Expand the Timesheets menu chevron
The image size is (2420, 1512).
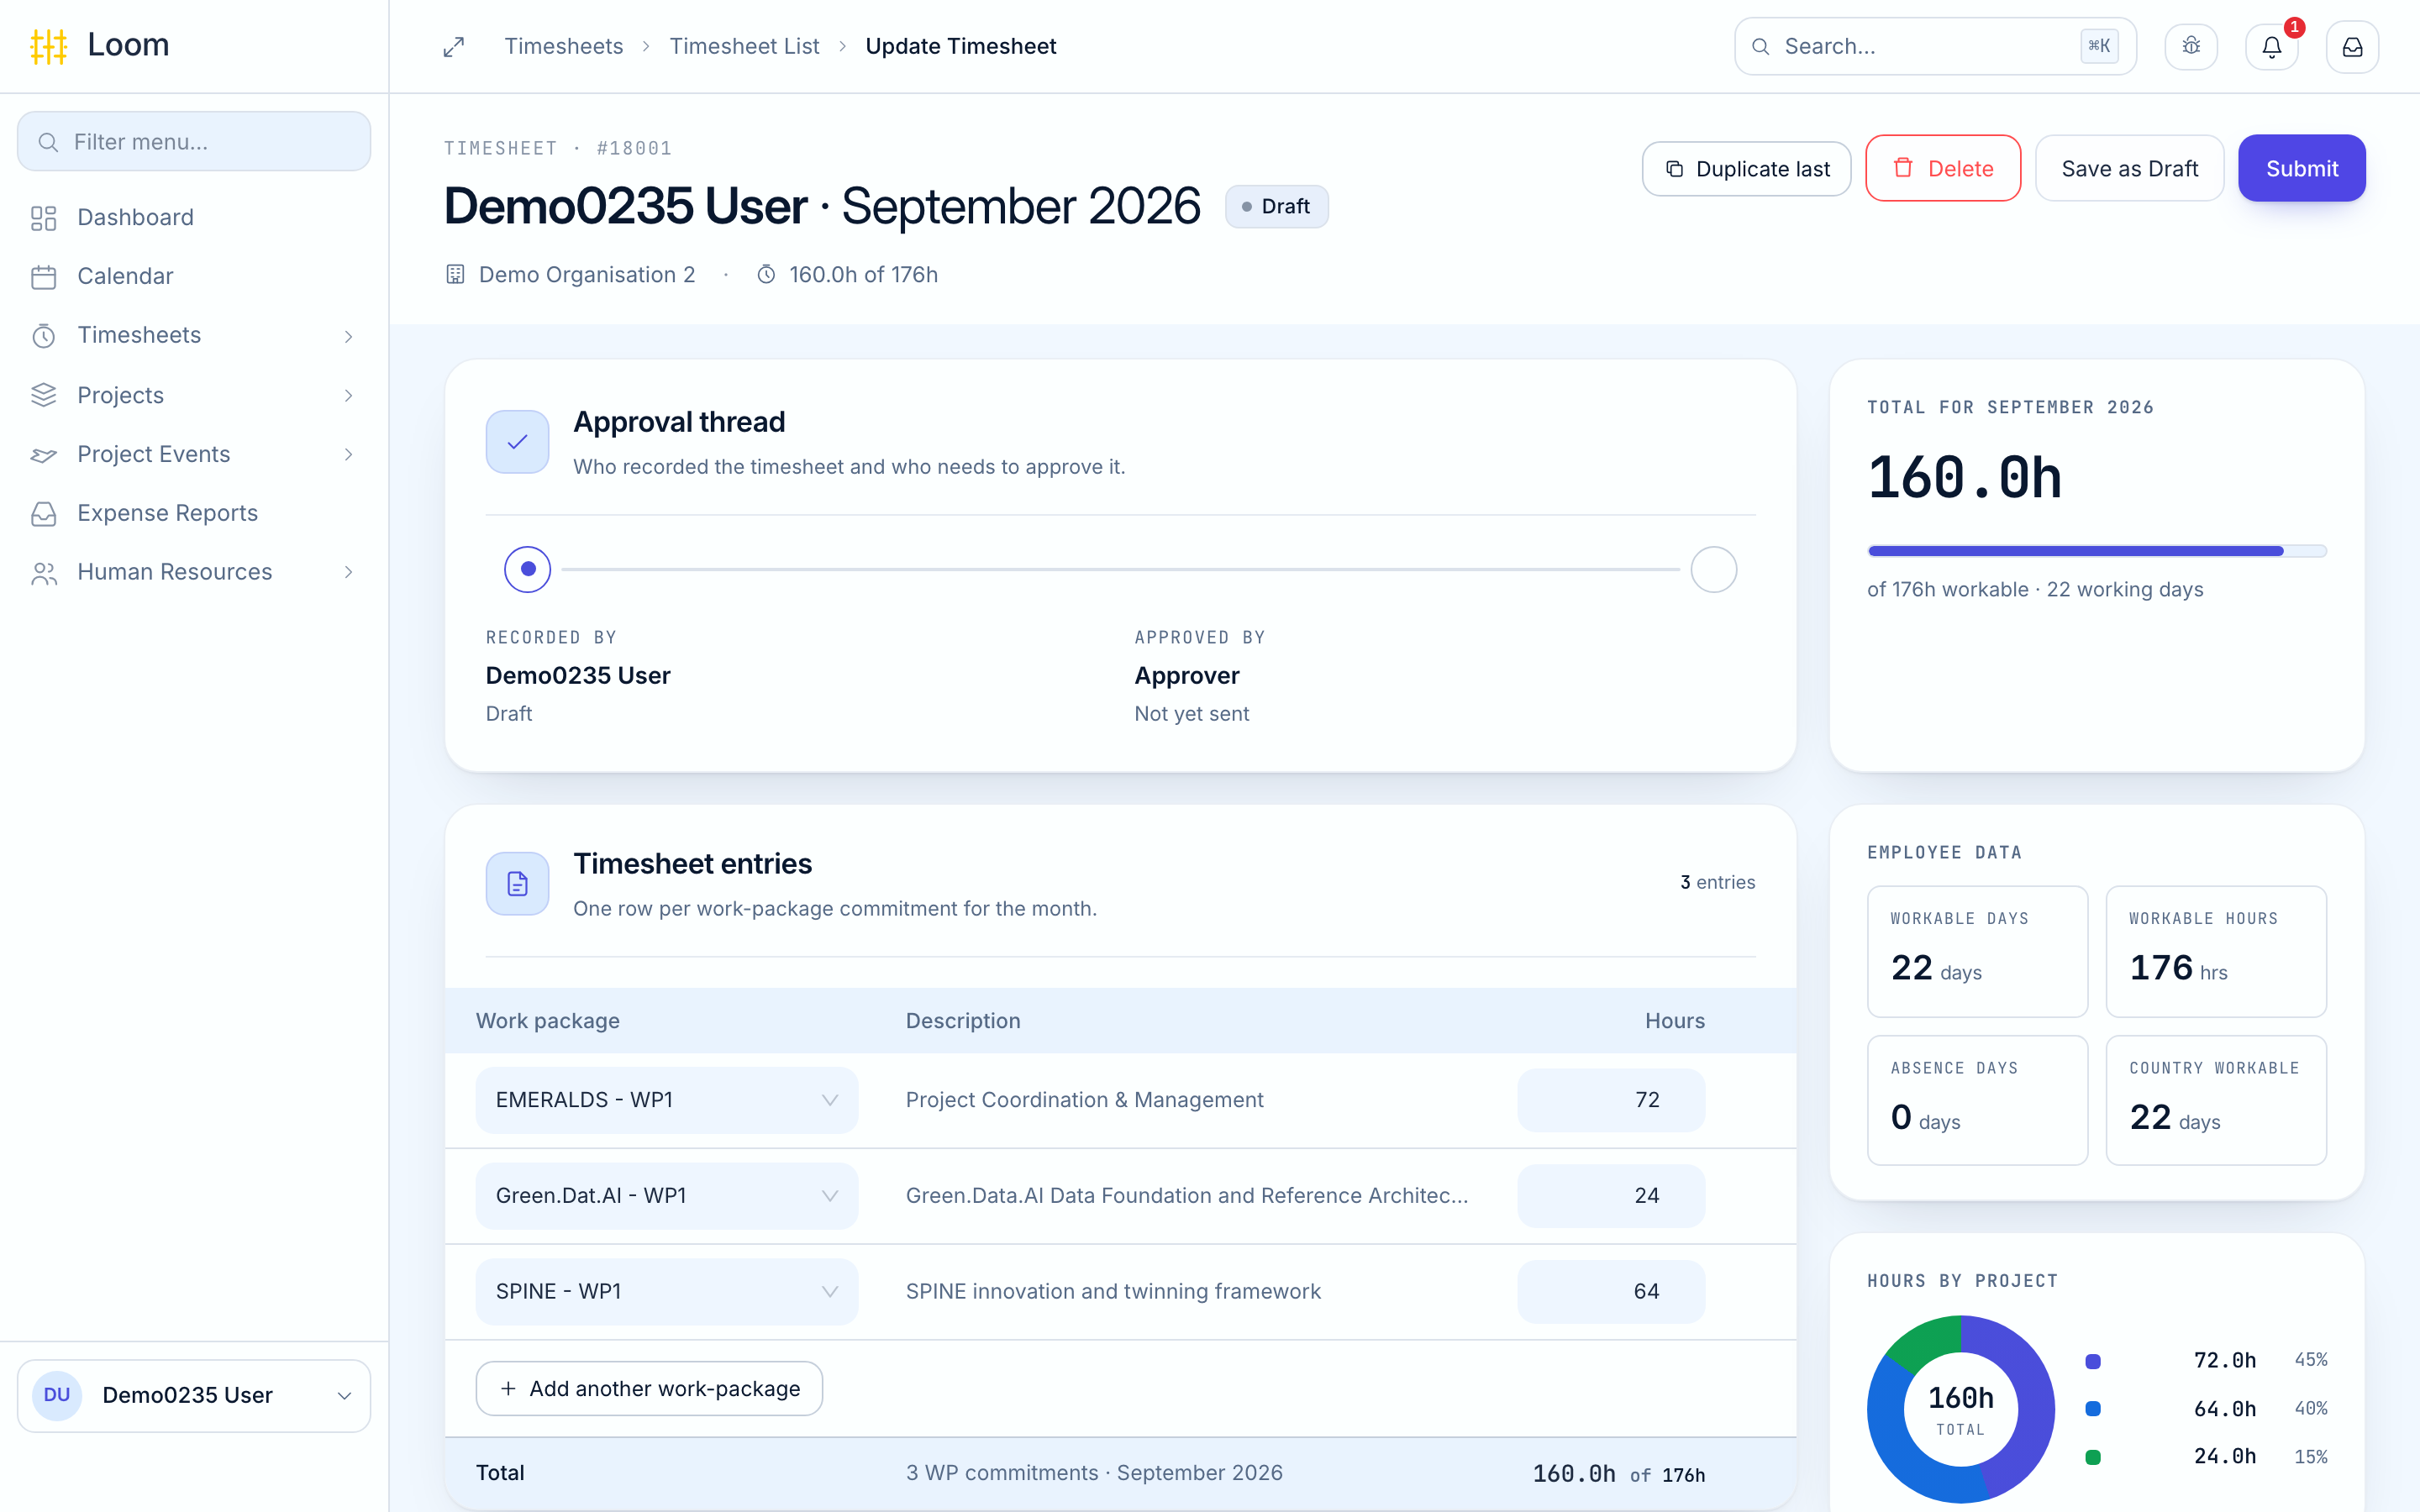coord(348,336)
